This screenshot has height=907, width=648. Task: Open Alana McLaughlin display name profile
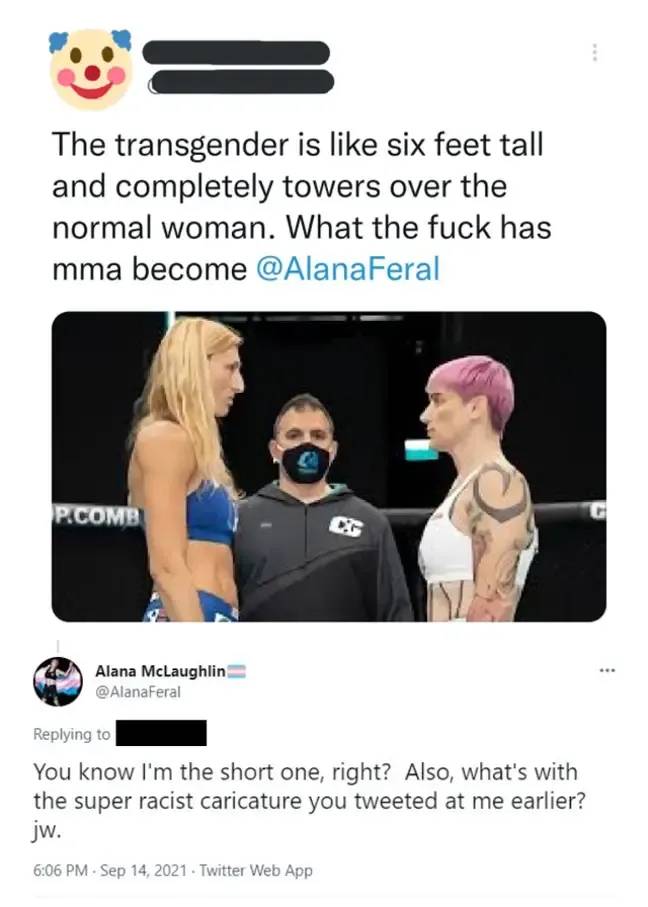click(x=160, y=671)
